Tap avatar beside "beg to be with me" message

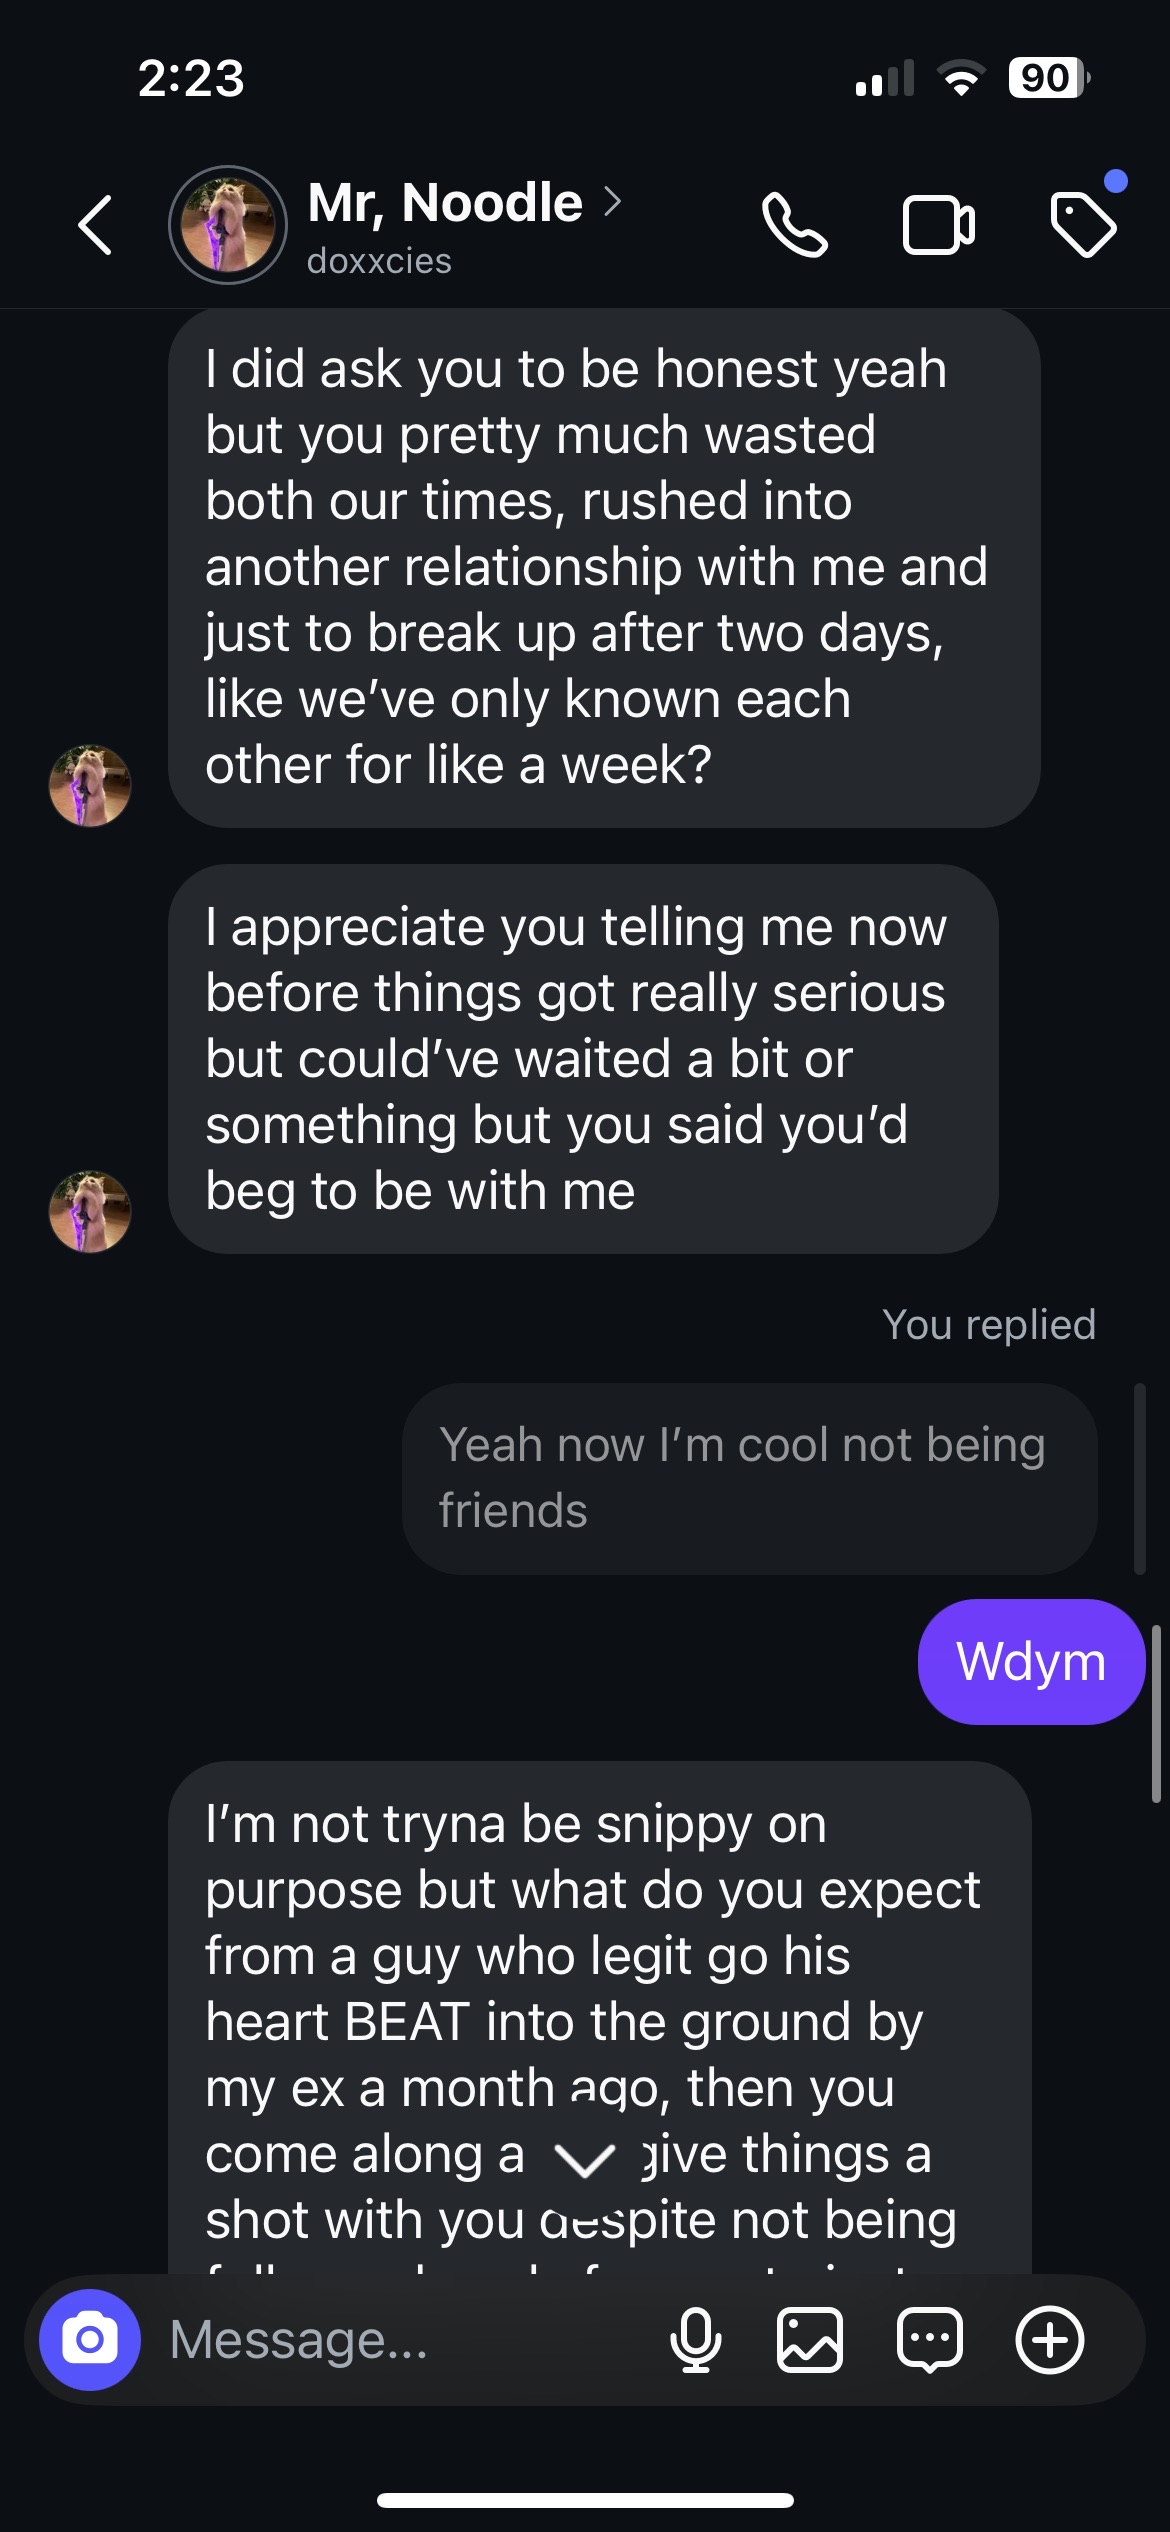pos(90,1212)
